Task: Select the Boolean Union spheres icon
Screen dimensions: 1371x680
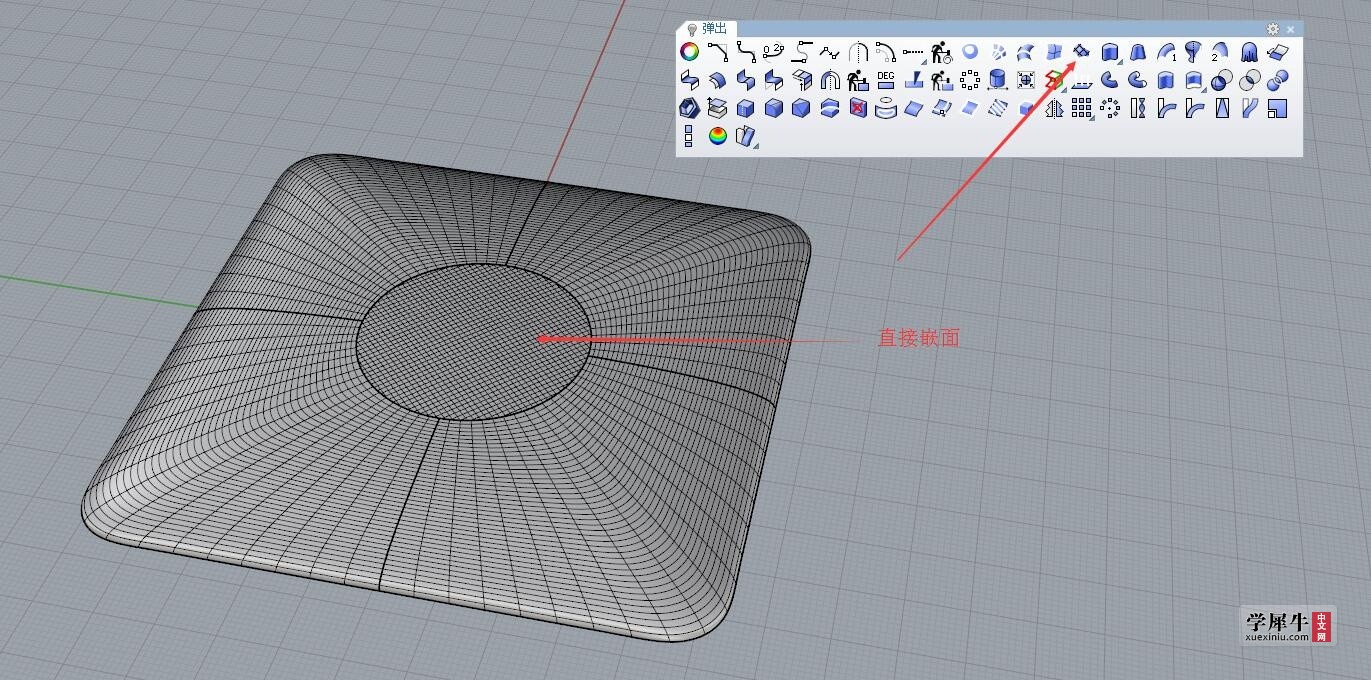Action: [x=1221, y=80]
